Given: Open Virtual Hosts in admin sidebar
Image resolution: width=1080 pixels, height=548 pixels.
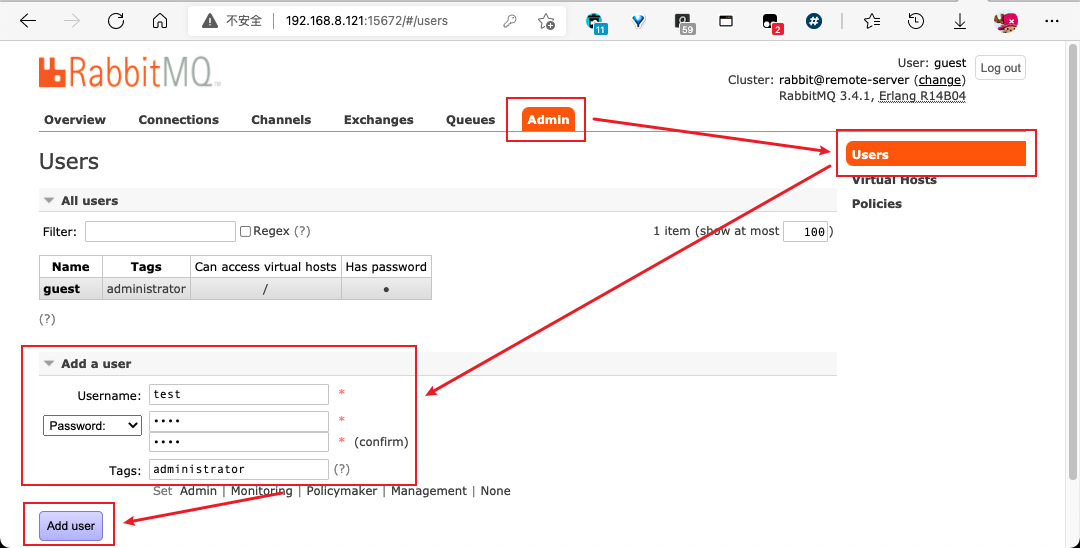Looking at the screenshot, I should pyautogui.click(x=894, y=180).
